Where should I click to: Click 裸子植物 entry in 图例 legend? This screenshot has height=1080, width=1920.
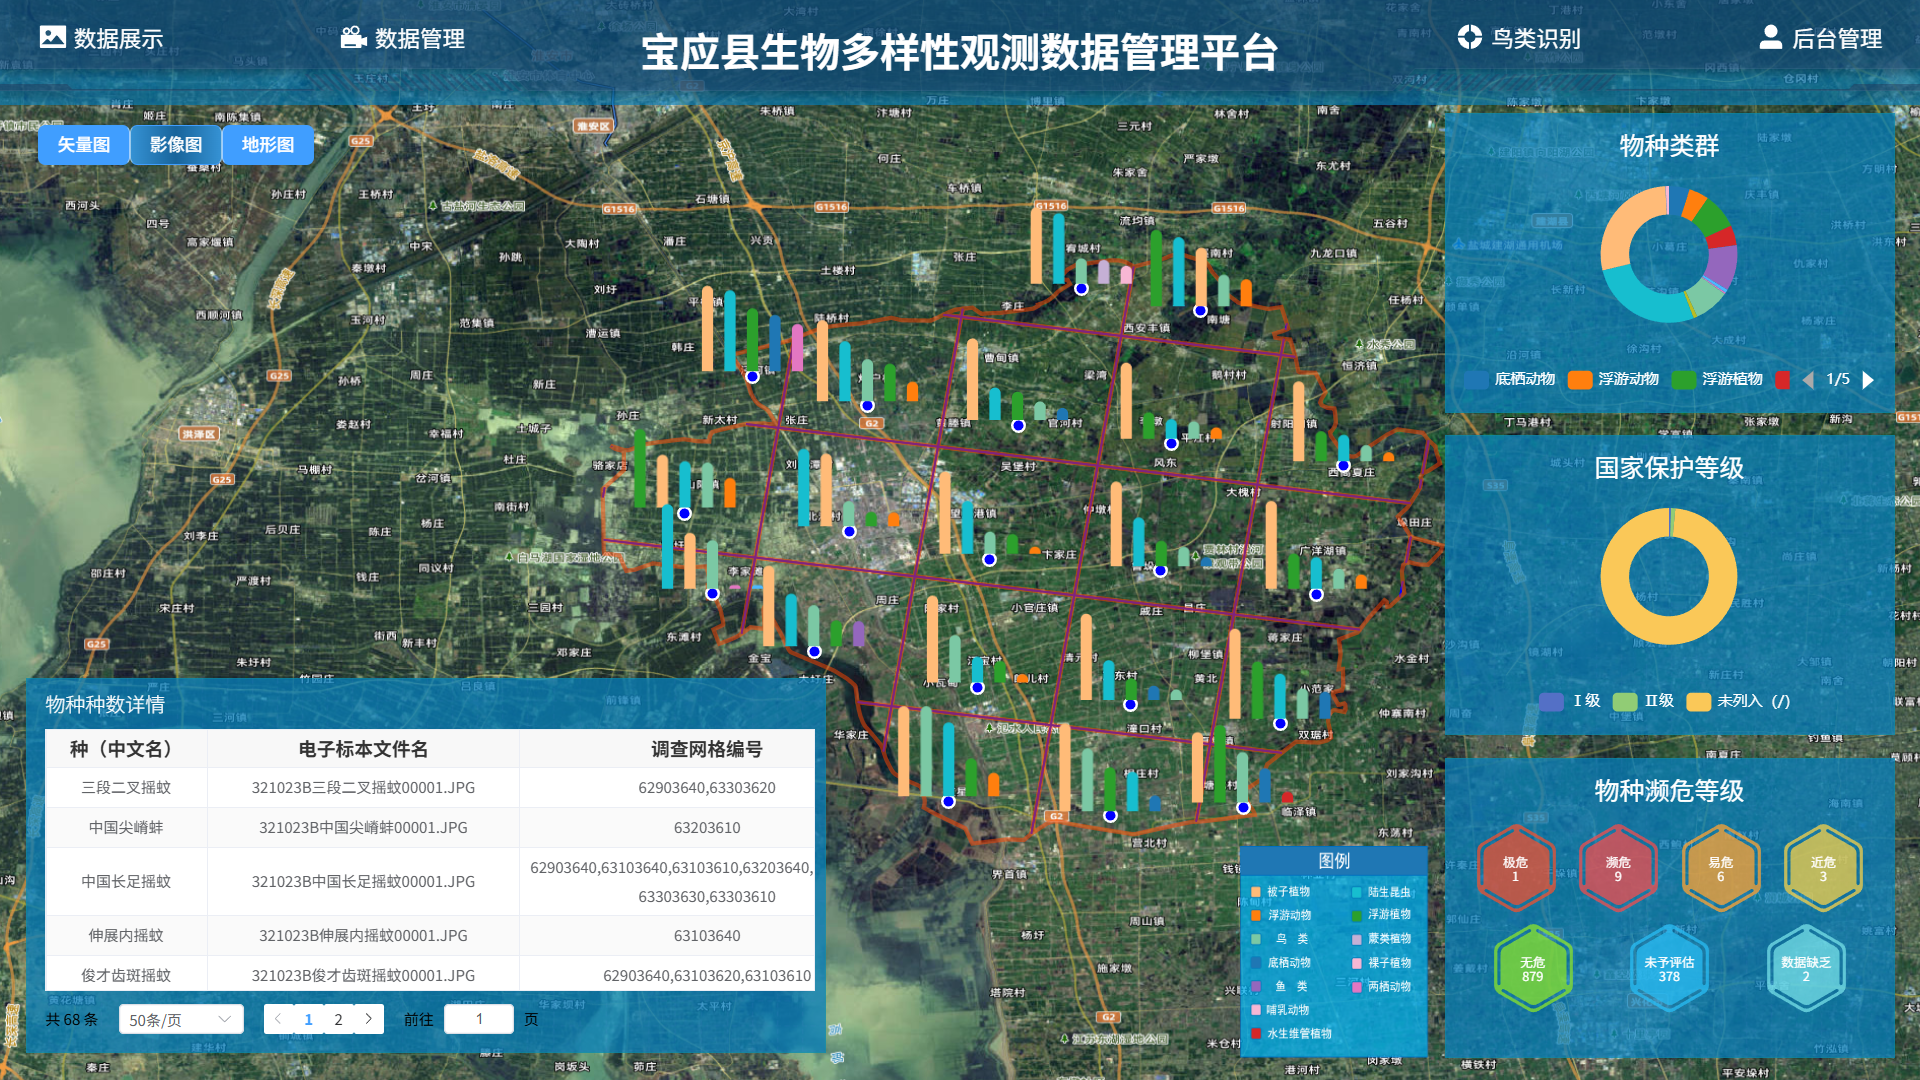pyautogui.click(x=1381, y=963)
